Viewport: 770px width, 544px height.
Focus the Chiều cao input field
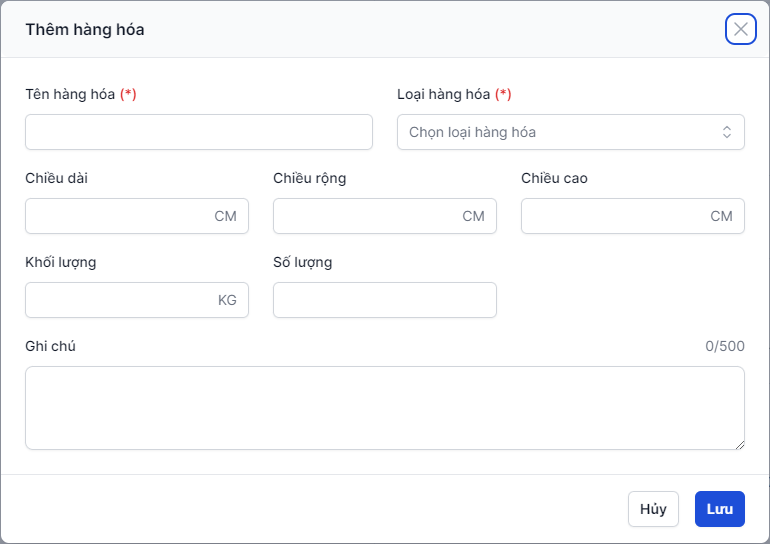pyautogui.click(x=613, y=216)
